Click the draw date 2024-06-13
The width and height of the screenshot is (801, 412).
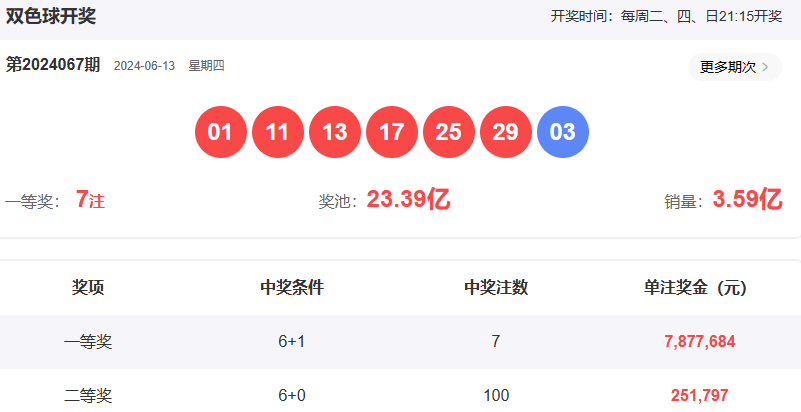144,66
